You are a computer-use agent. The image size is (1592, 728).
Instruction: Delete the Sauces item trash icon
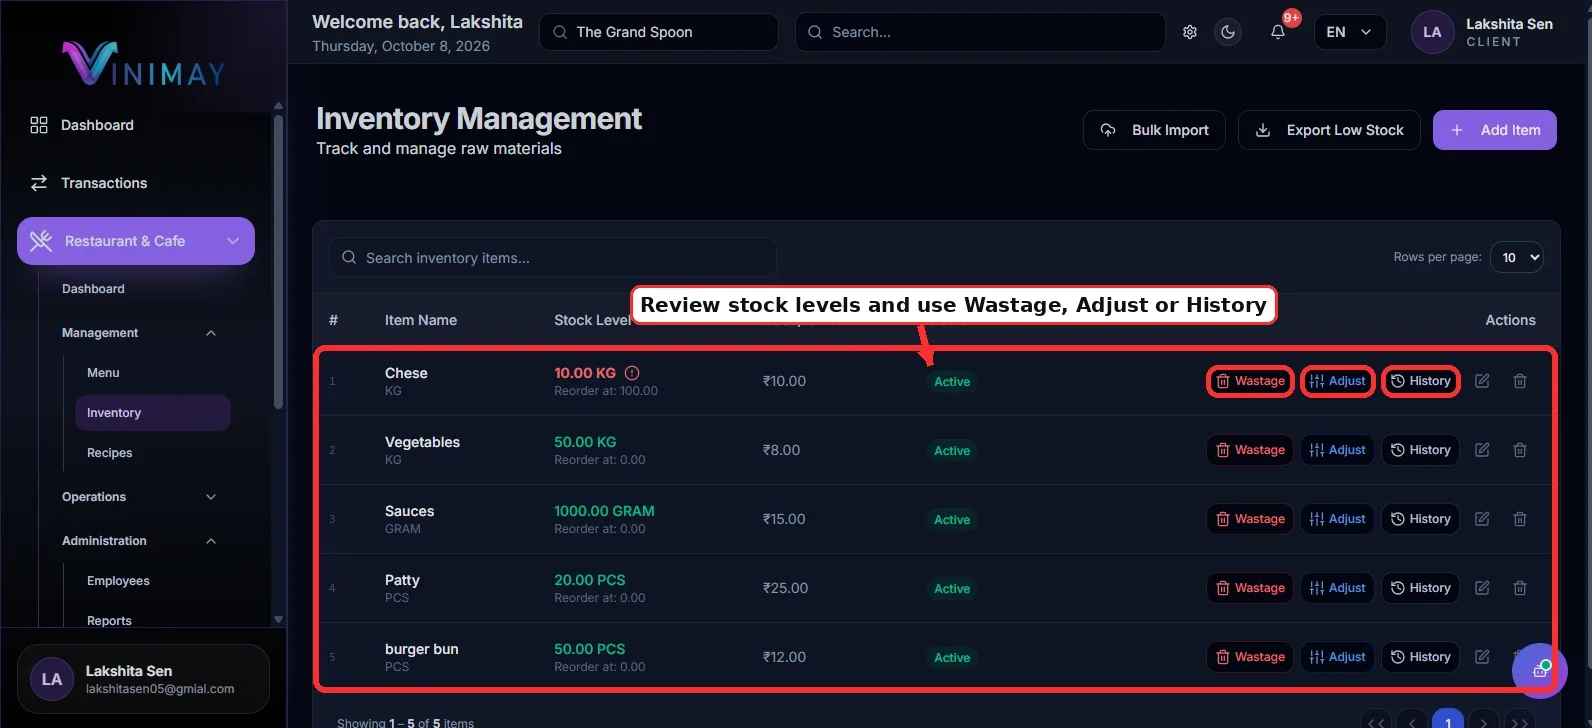[x=1520, y=519]
